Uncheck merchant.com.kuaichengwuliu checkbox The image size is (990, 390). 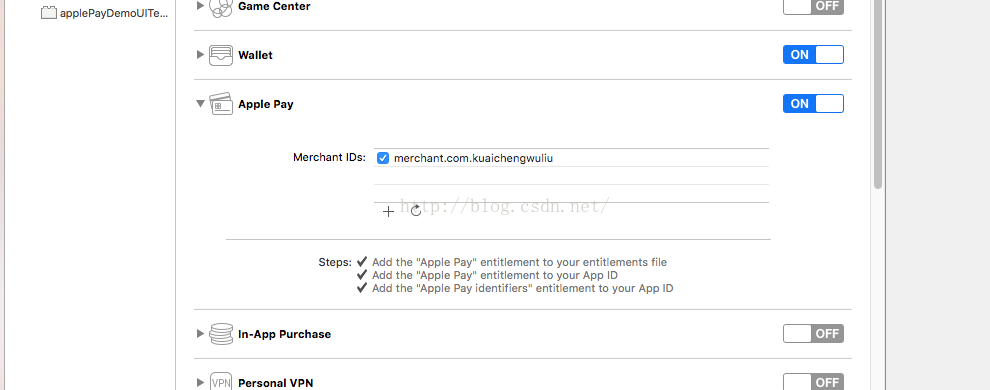pos(383,158)
